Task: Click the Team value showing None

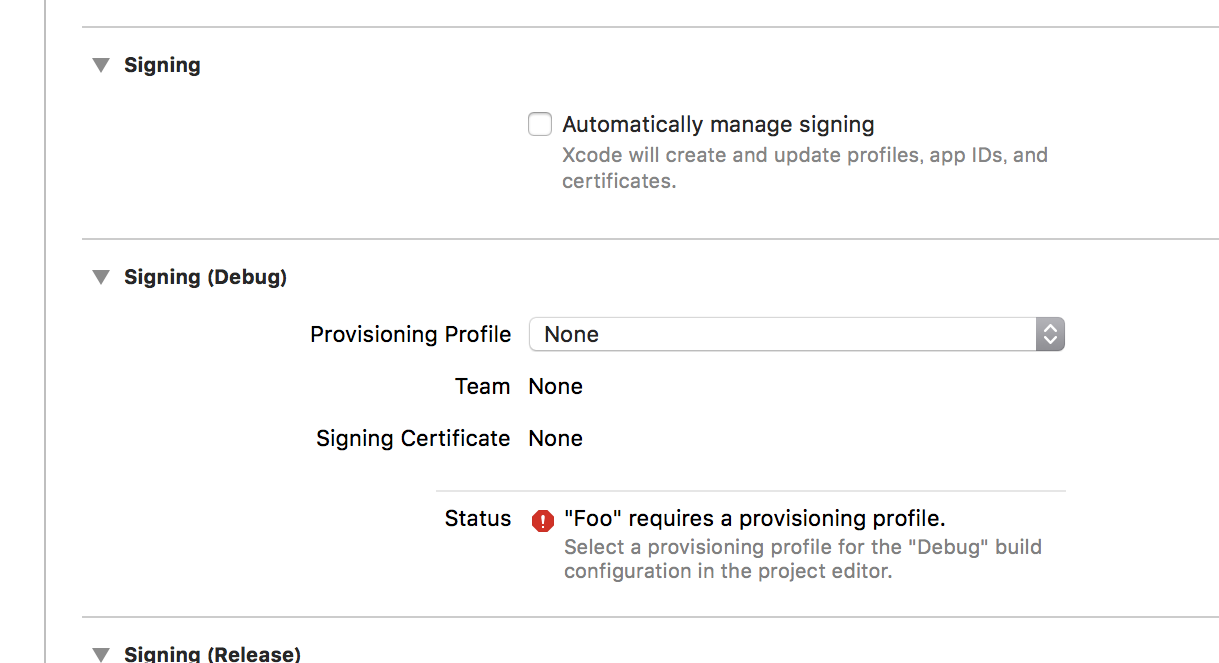Action: tap(555, 386)
